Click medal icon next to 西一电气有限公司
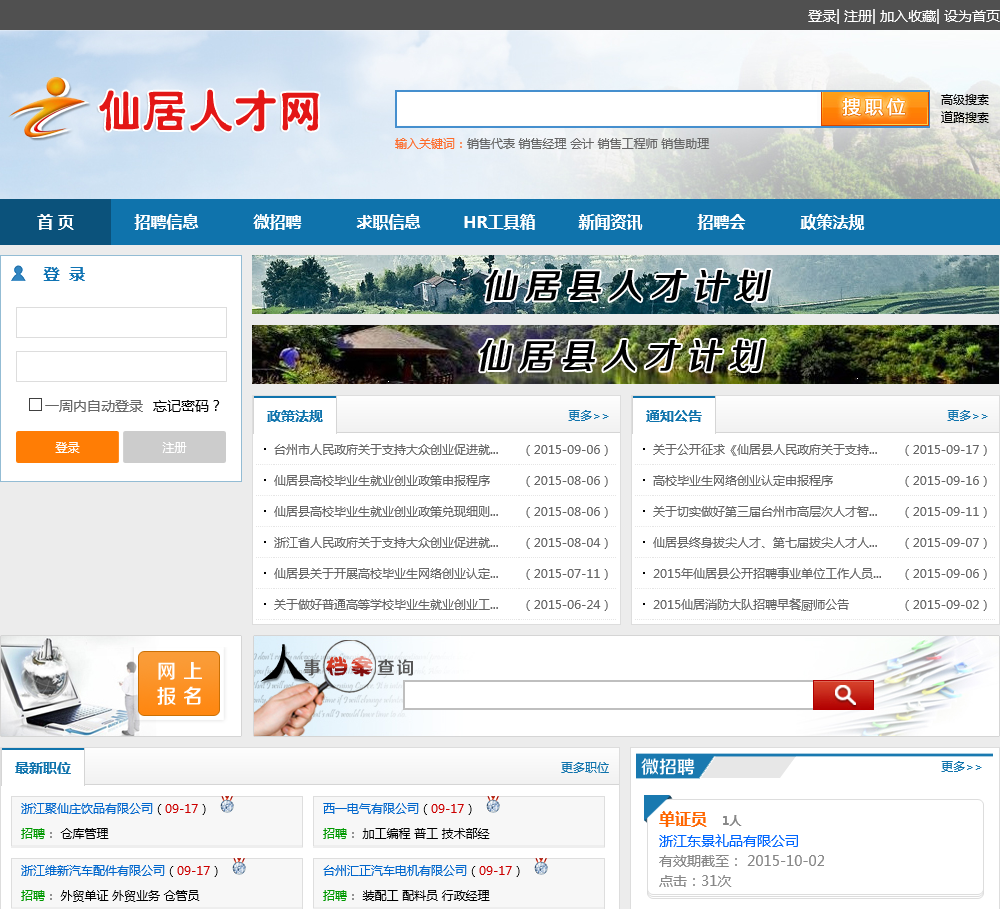This screenshot has width=1000, height=909. (492, 805)
